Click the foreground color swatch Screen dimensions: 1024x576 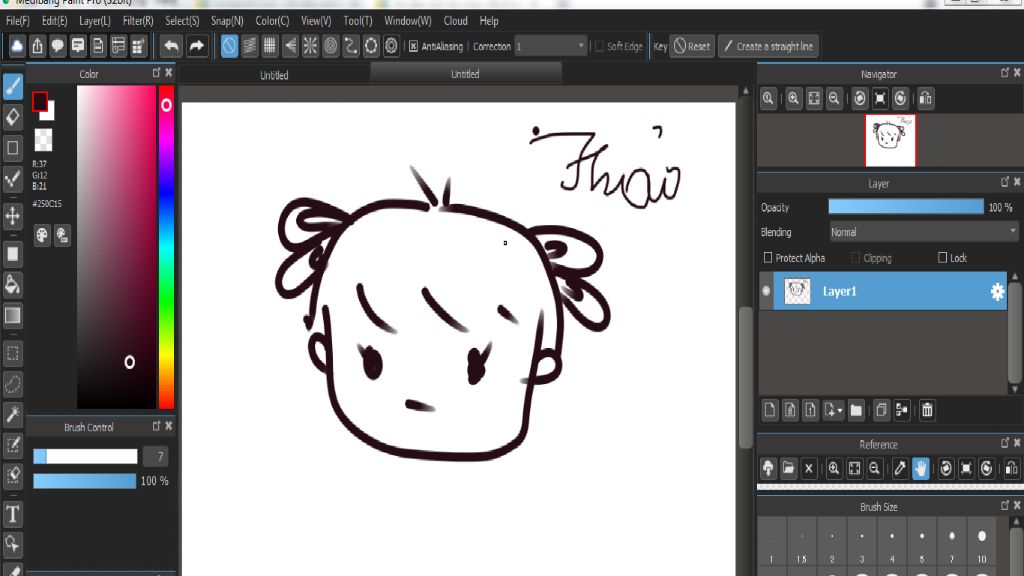point(40,101)
